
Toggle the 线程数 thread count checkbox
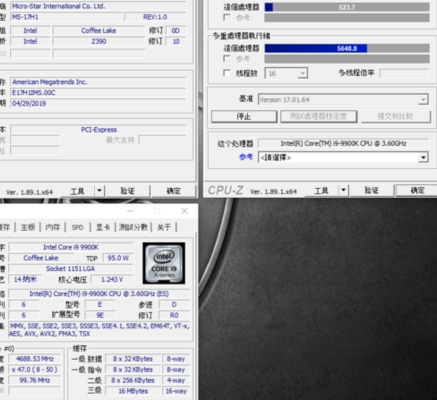227,73
